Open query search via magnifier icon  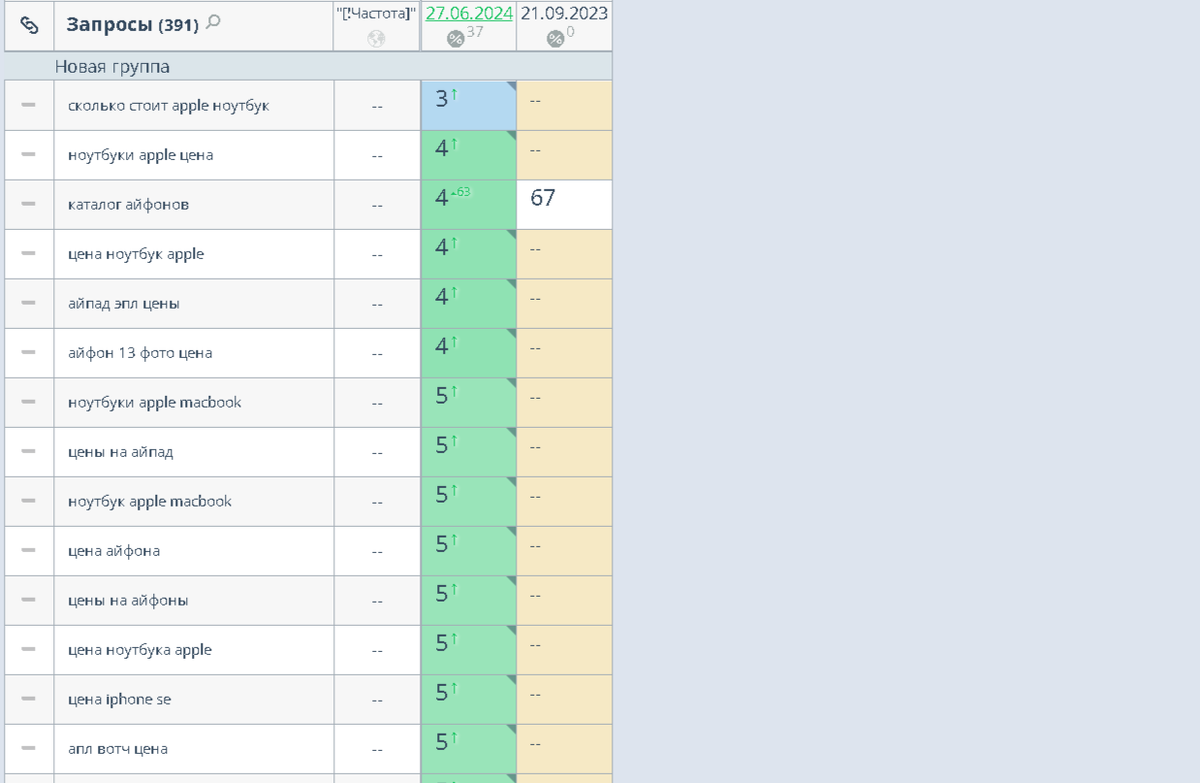213,22
